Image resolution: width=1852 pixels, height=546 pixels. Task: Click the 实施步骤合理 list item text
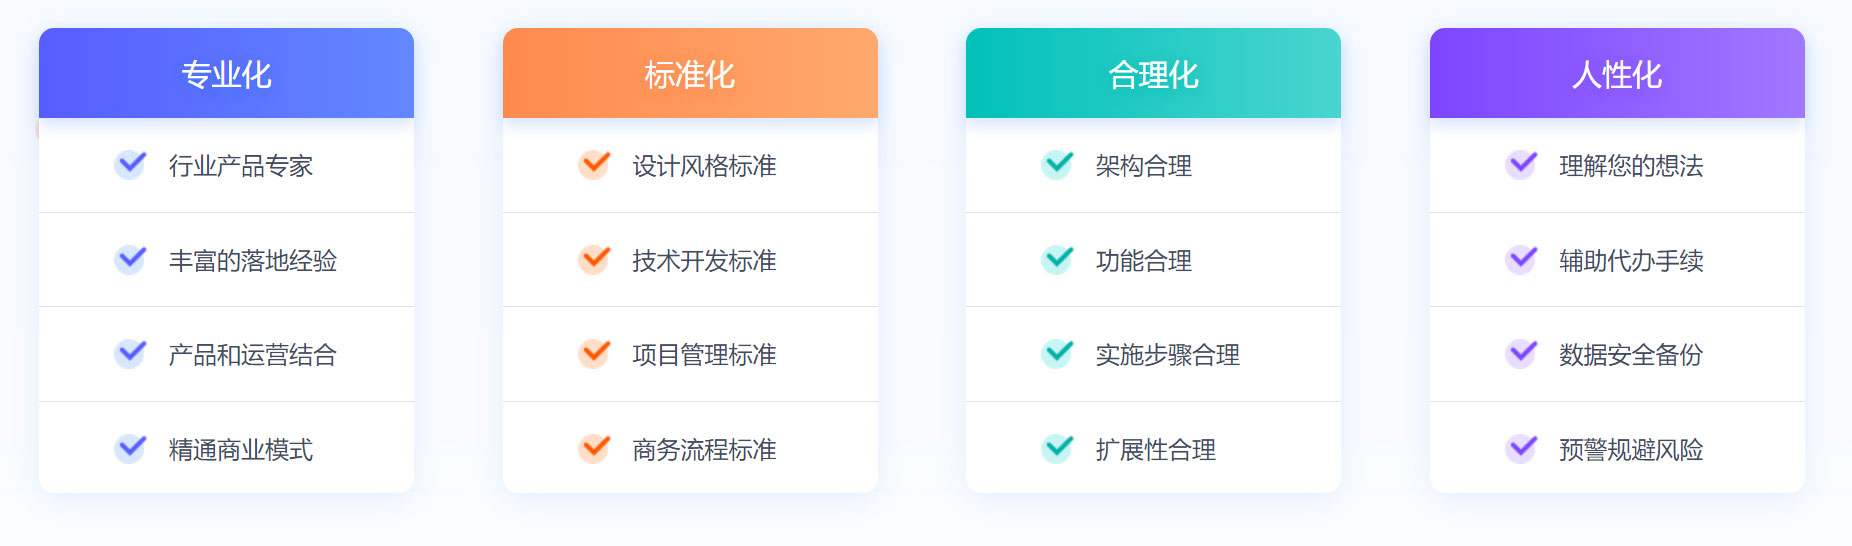point(1168,355)
